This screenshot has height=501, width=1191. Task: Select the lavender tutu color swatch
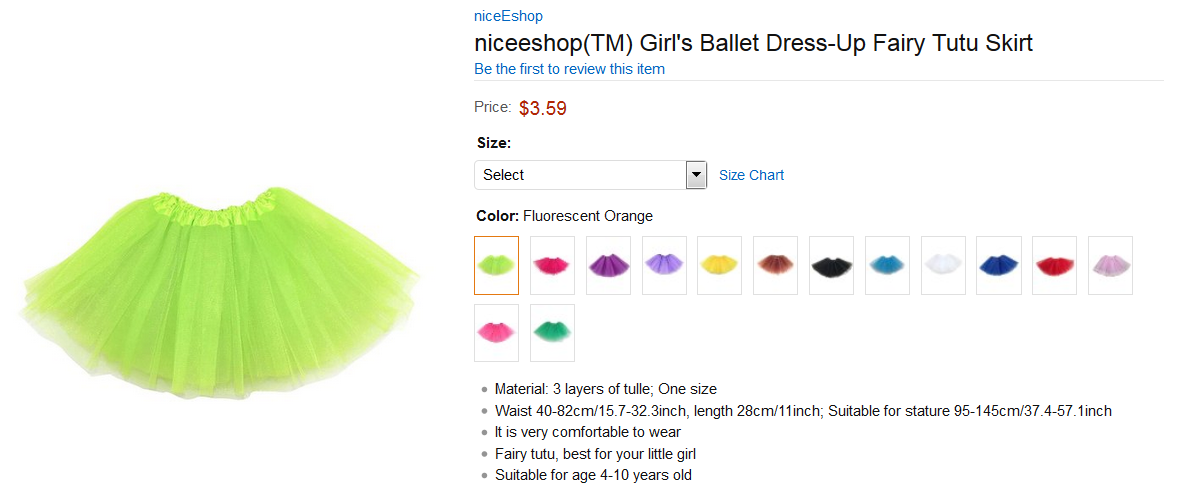(664, 266)
